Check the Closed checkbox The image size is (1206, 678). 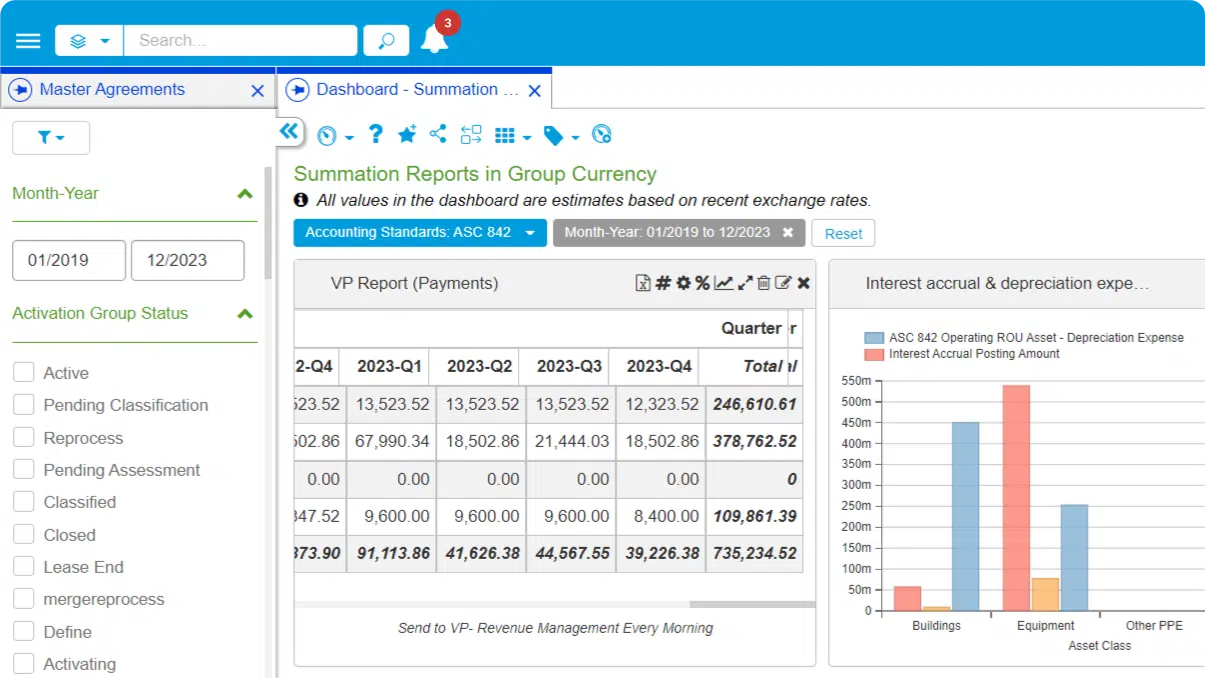pyautogui.click(x=24, y=535)
